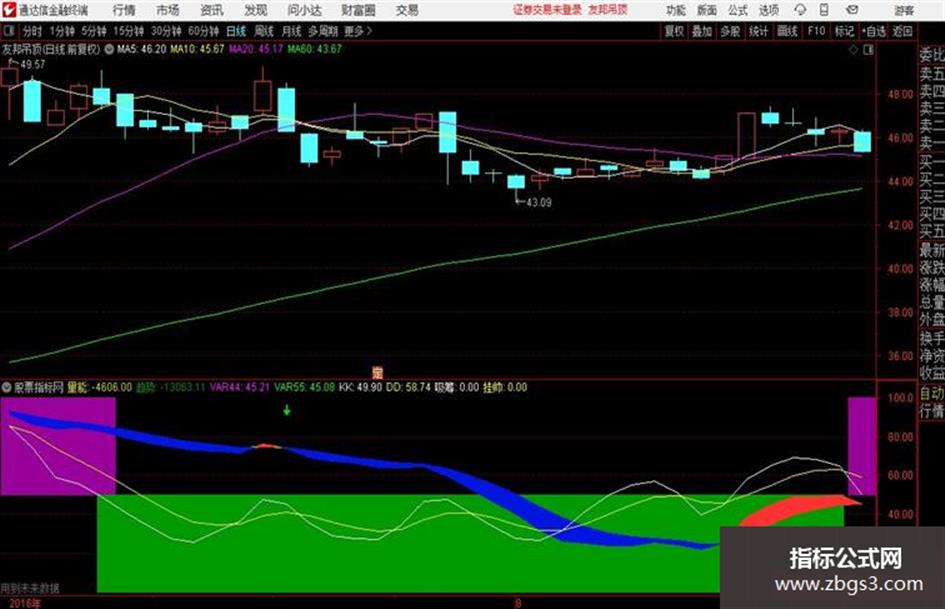Open the MA indicator round dropdown button
Image resolution: width=945 pixels, height=609 pixels.
pyautogui.click(x=109, y=49)
